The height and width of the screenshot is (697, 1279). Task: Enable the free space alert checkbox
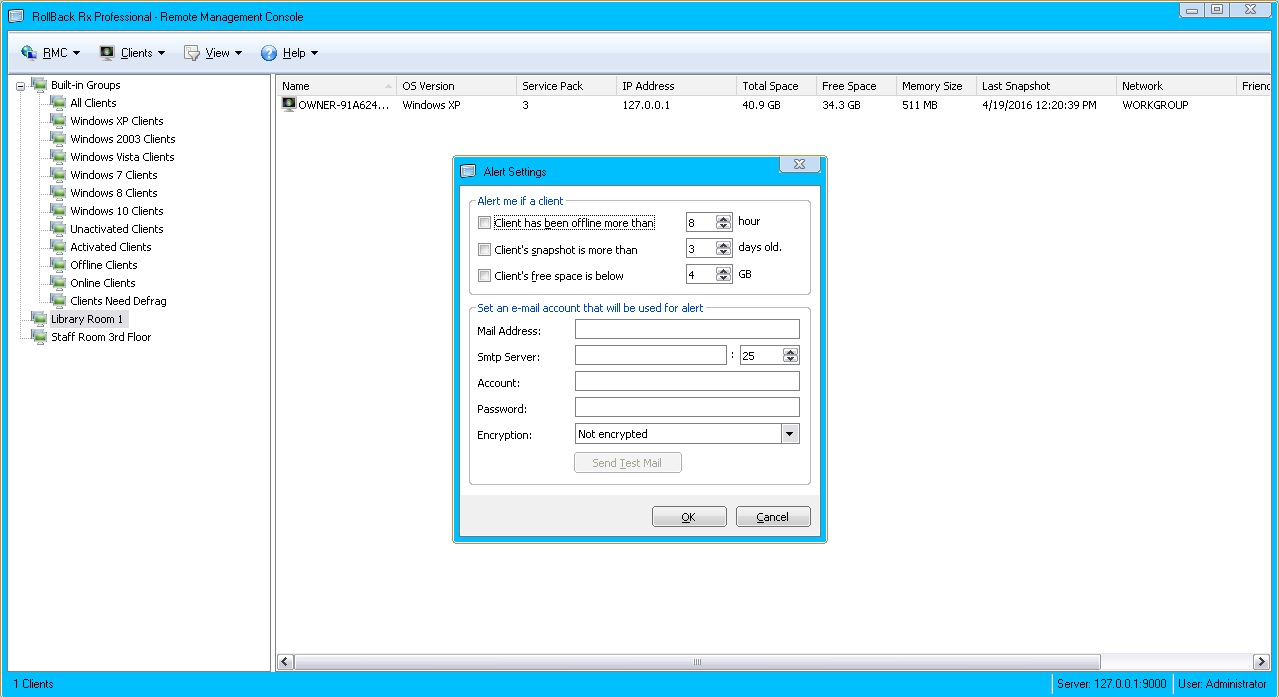(485, 276)
